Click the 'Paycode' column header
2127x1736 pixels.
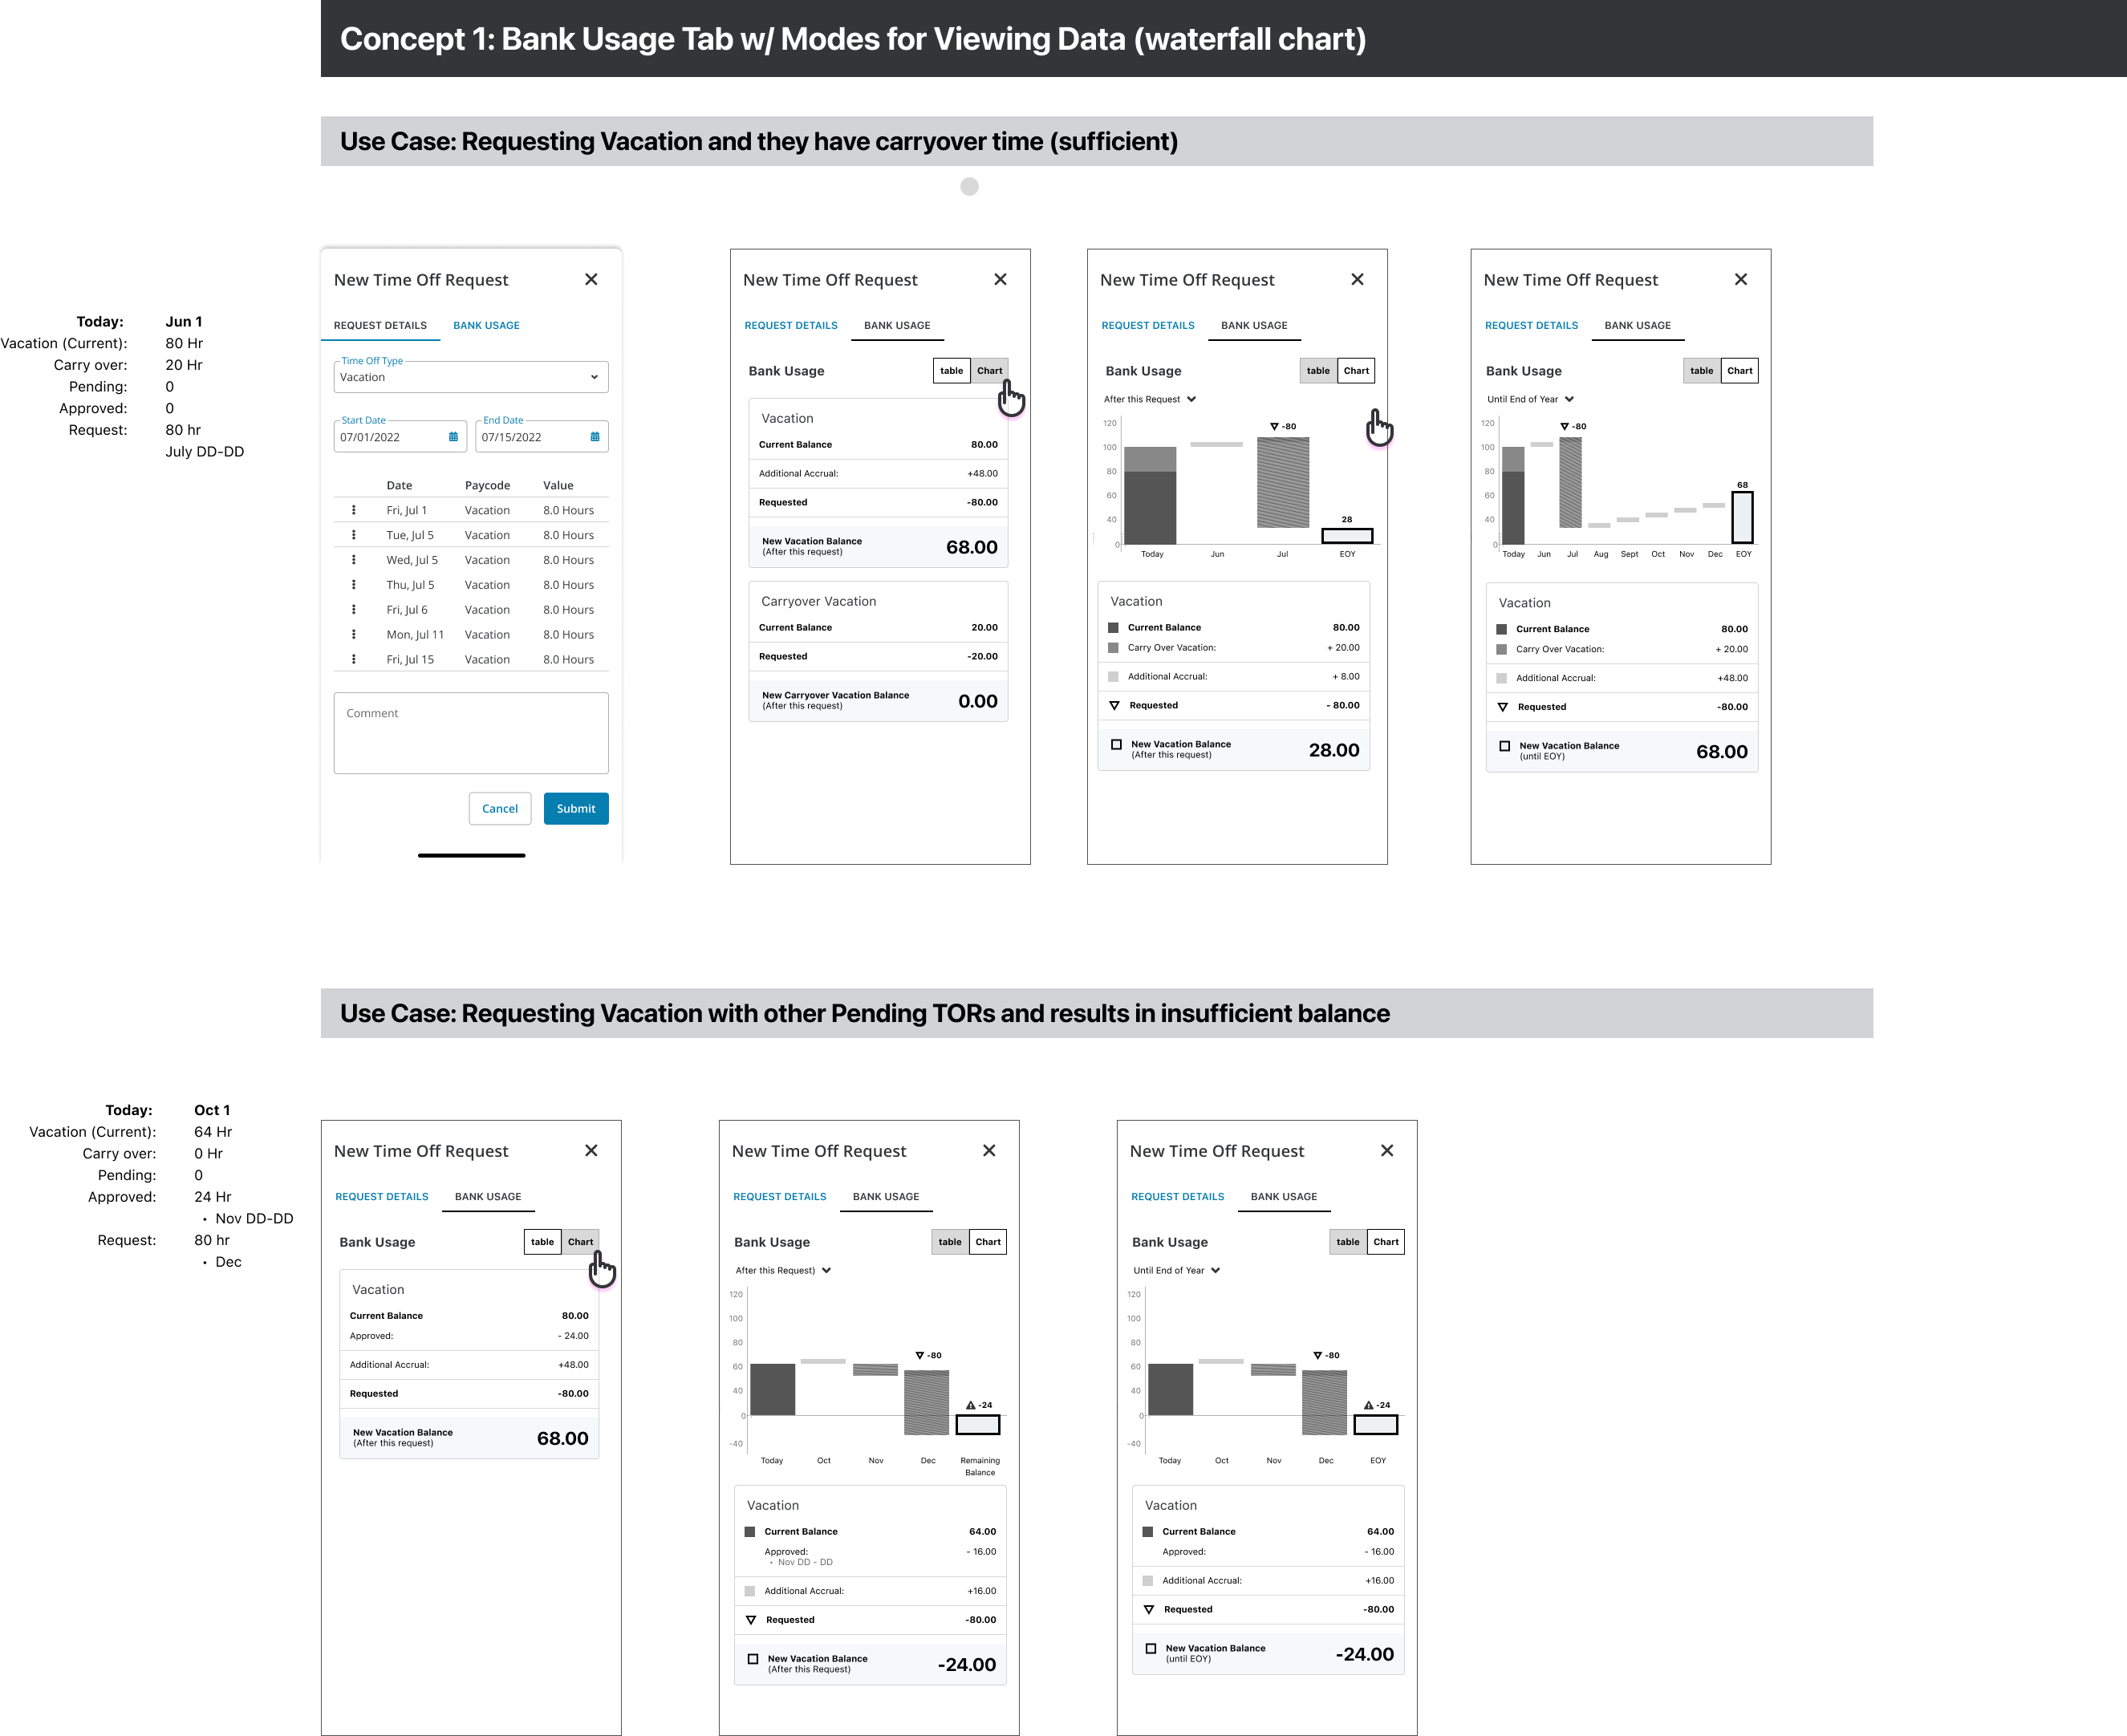click(x=487, y=486)
